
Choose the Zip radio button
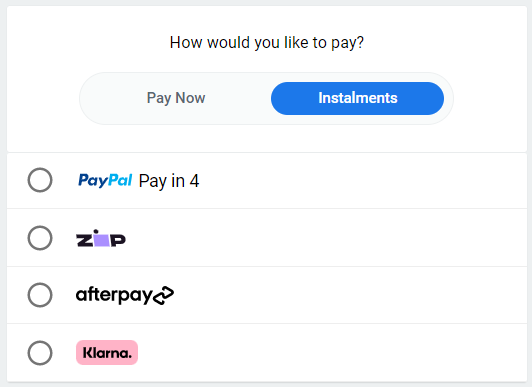(x=40, y=238)
